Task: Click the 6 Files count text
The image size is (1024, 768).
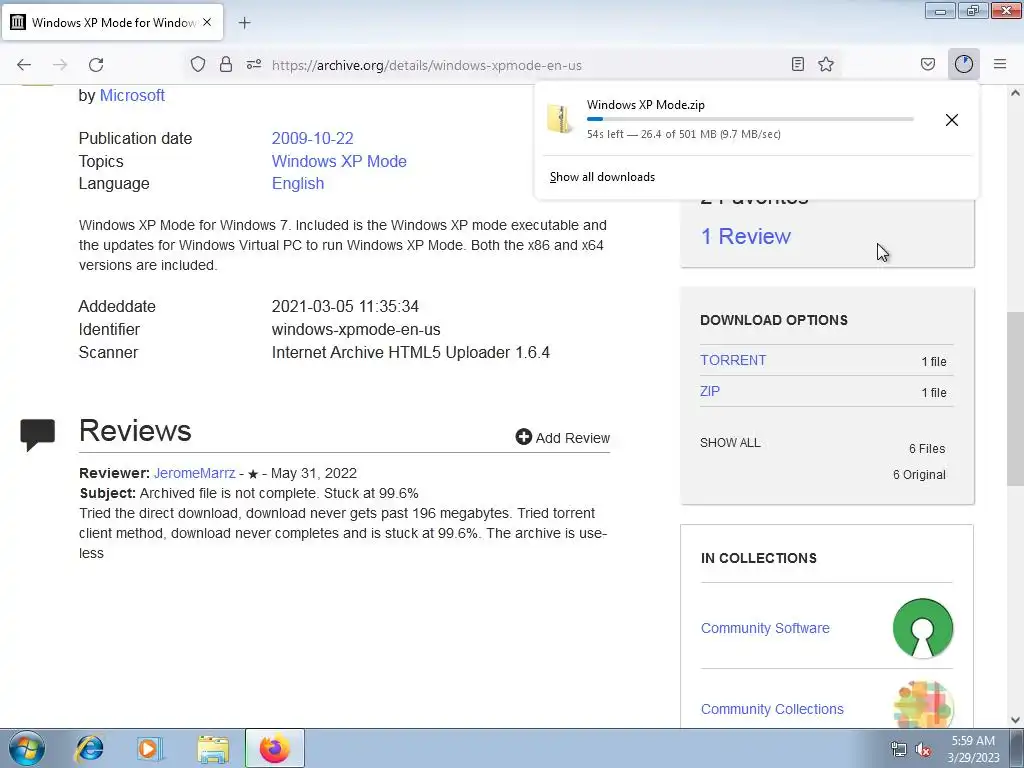Action: pyautogui.click(x=927, y=449)
